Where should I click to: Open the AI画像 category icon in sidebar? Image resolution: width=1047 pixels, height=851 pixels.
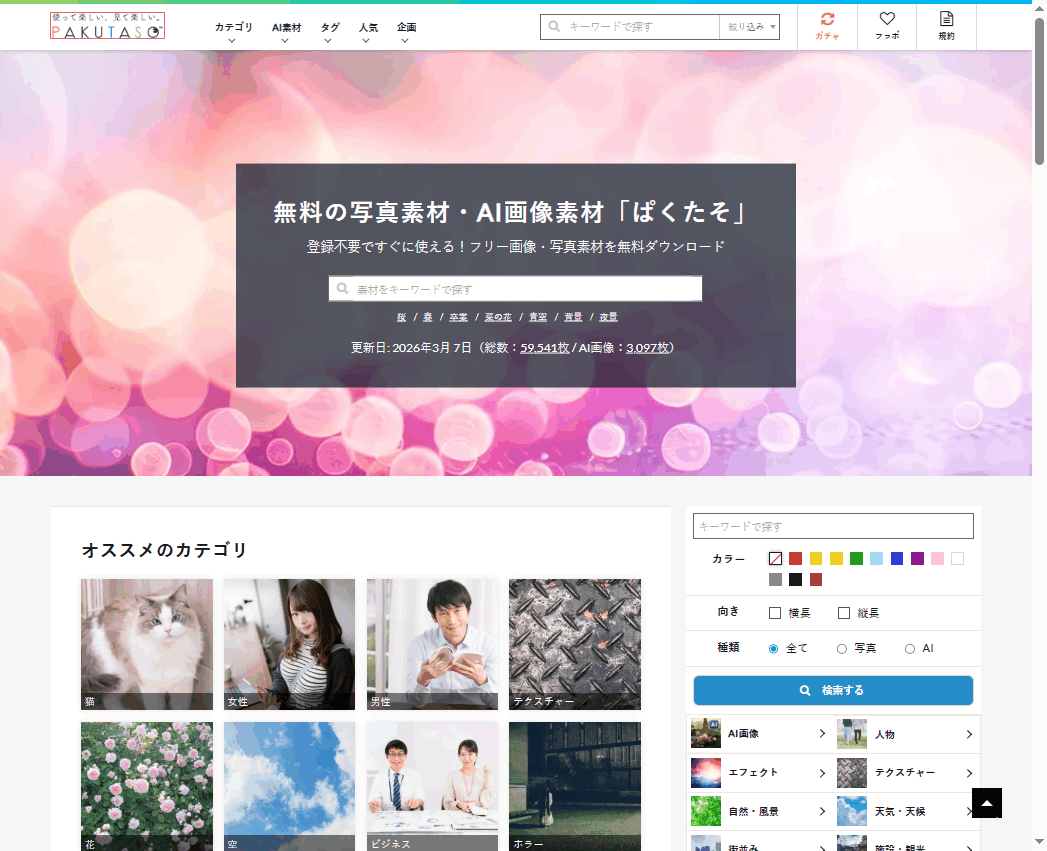coord(706,733)
